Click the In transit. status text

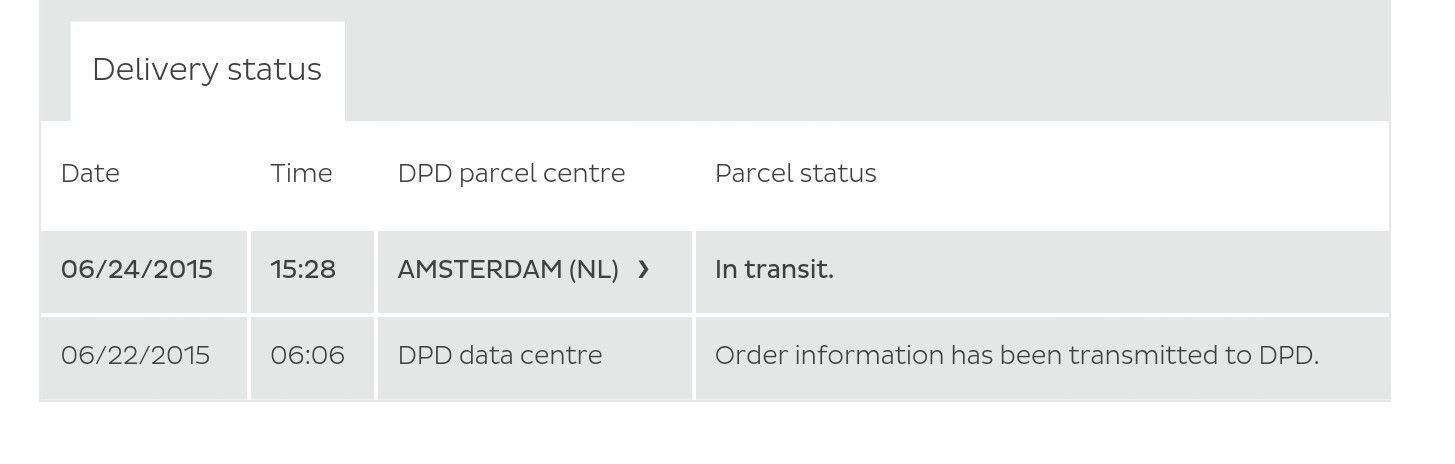[774, 270]
